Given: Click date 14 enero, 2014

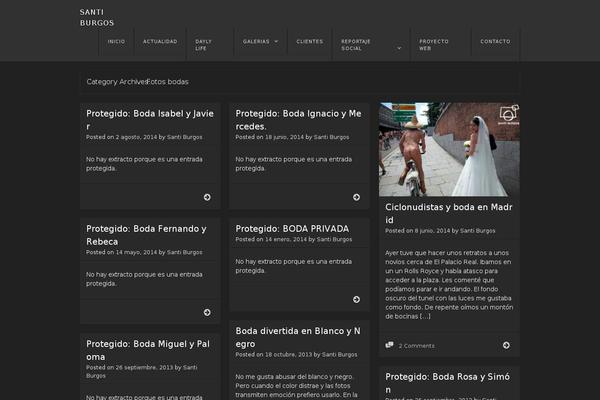Looking at the screenshot, I should click(286, 239).
